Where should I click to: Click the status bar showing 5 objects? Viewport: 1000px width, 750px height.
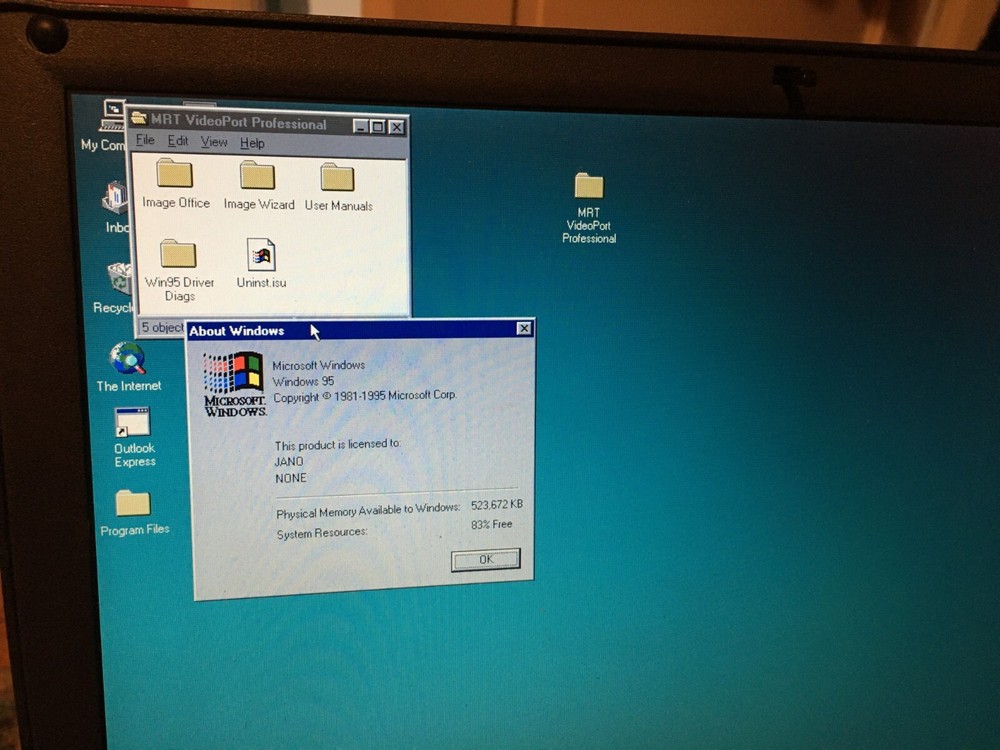[x=160, y=328]
